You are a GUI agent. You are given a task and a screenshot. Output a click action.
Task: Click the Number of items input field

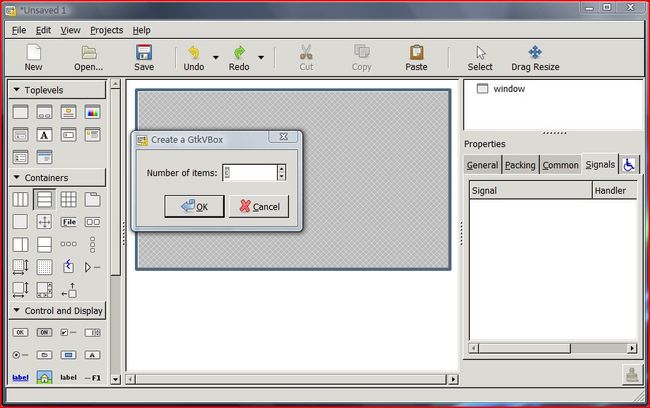[x=250, y=172]
